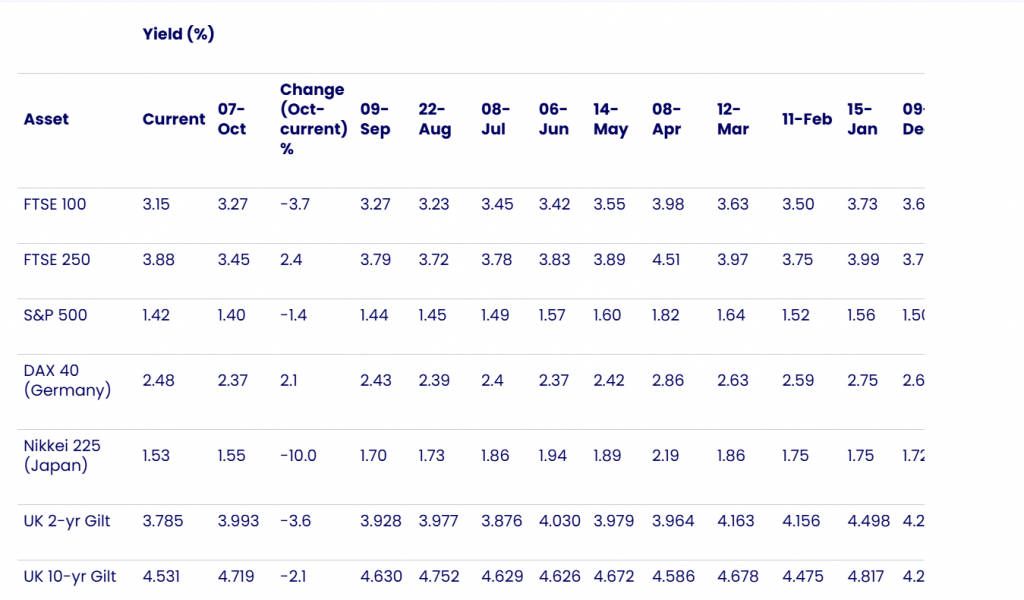Select the S&P 500 row label
The width and height of the screenshot is (1024, 600).
click(55, 315)
